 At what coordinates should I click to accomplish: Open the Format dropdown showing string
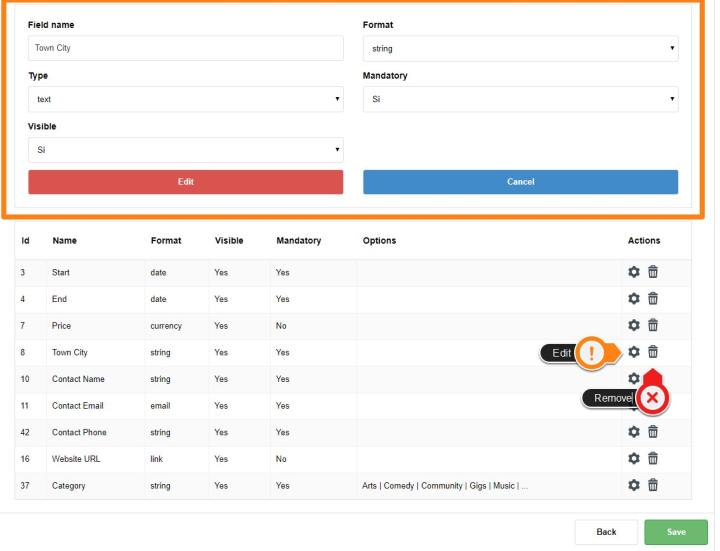pyautogui.click(x=520, y=49)
